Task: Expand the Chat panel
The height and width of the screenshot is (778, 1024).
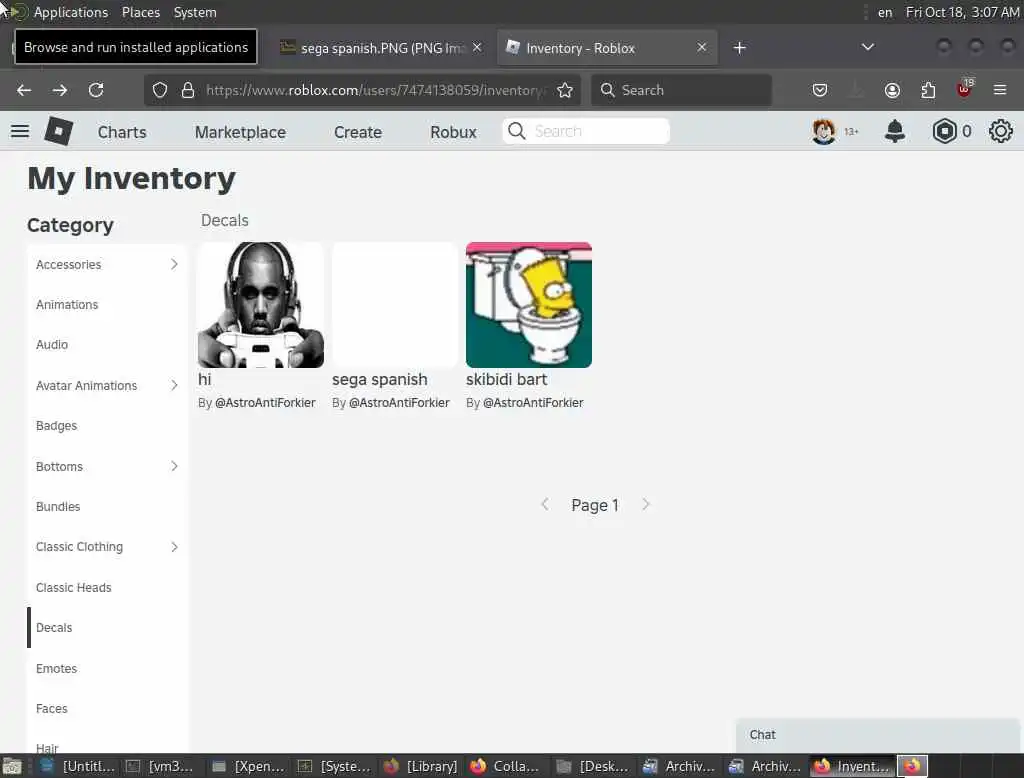Action: (x=876, y=735)
